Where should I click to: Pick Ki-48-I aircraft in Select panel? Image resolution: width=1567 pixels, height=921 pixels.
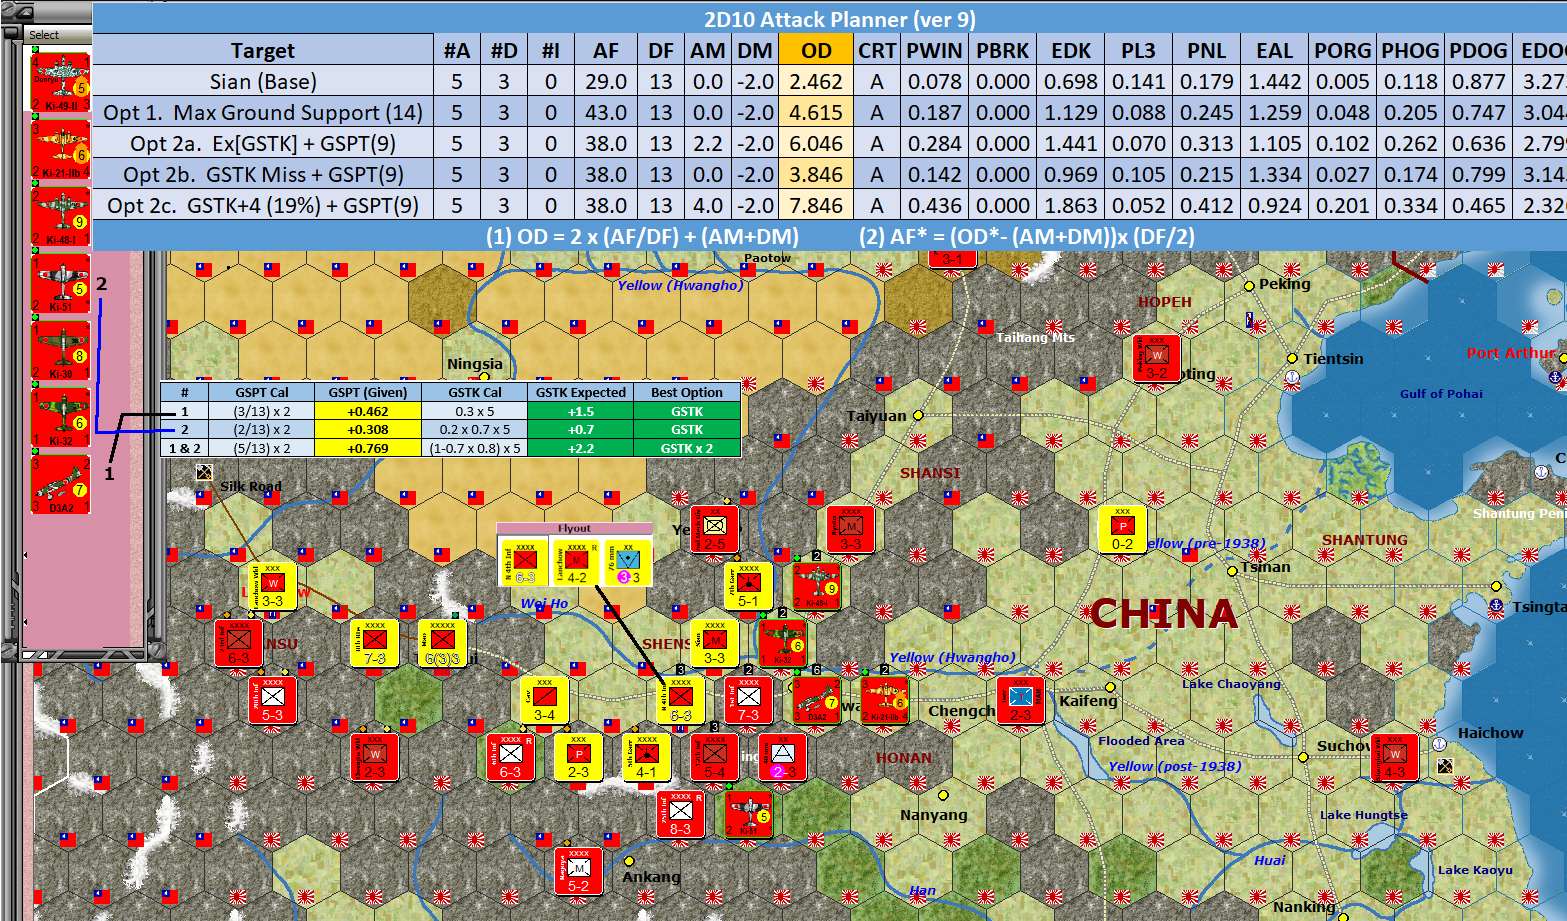[x=61, y=216]
